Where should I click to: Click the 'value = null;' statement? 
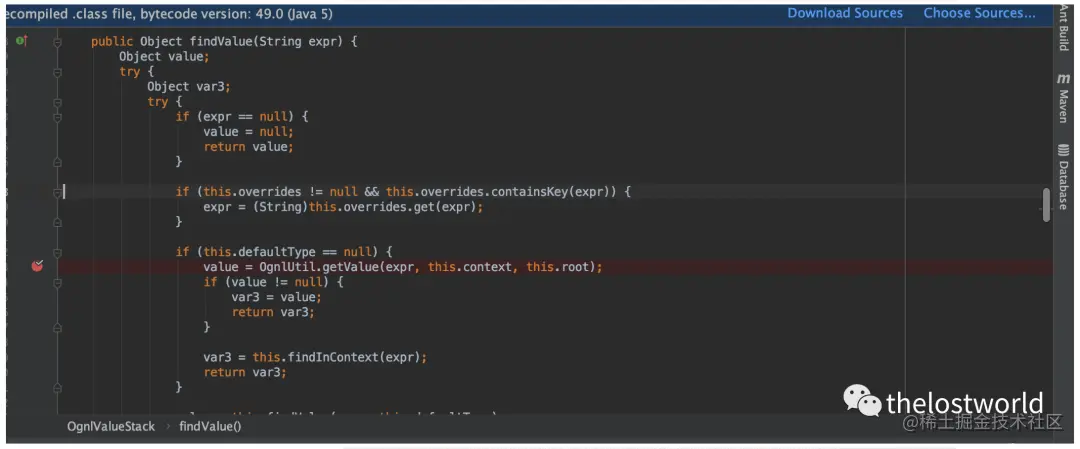[248, 132]
